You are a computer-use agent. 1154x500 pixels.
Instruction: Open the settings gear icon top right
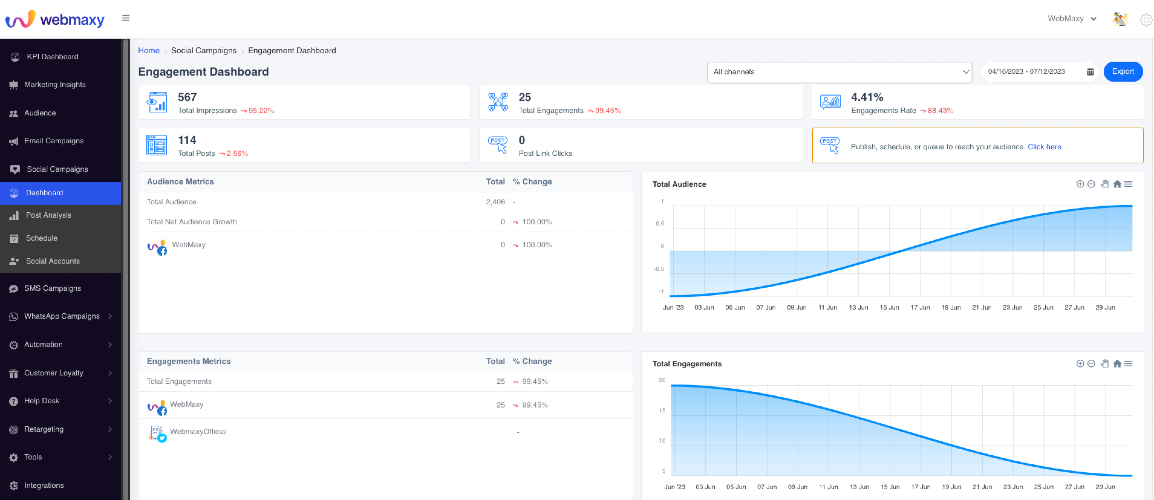(1145, 19)
